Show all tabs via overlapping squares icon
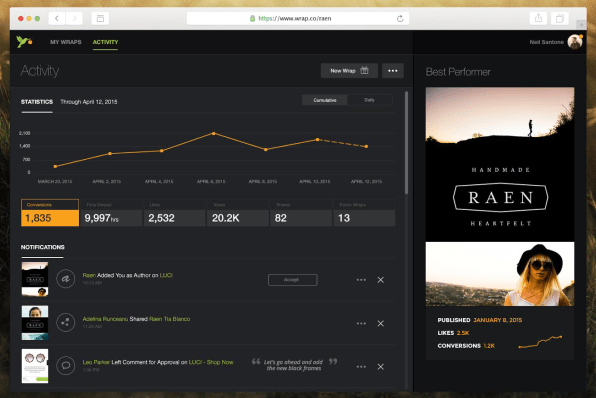The height and width of the screenshot is (398, 596). pyautogui.click(x=560, y=18)
